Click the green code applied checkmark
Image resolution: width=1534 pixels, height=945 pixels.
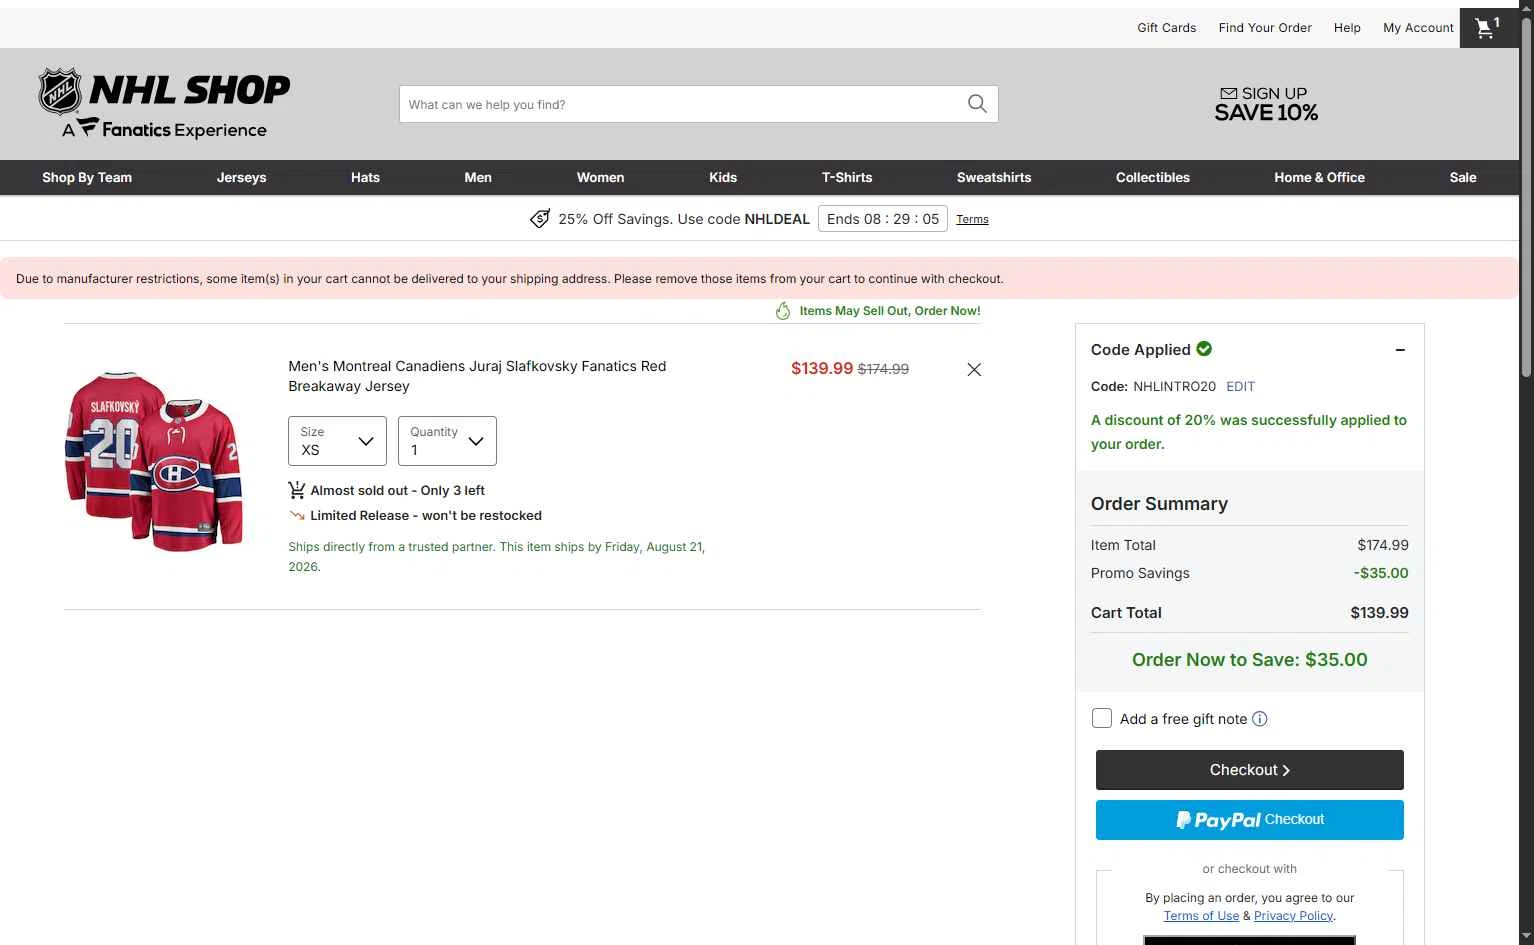tap(1204, 349)
